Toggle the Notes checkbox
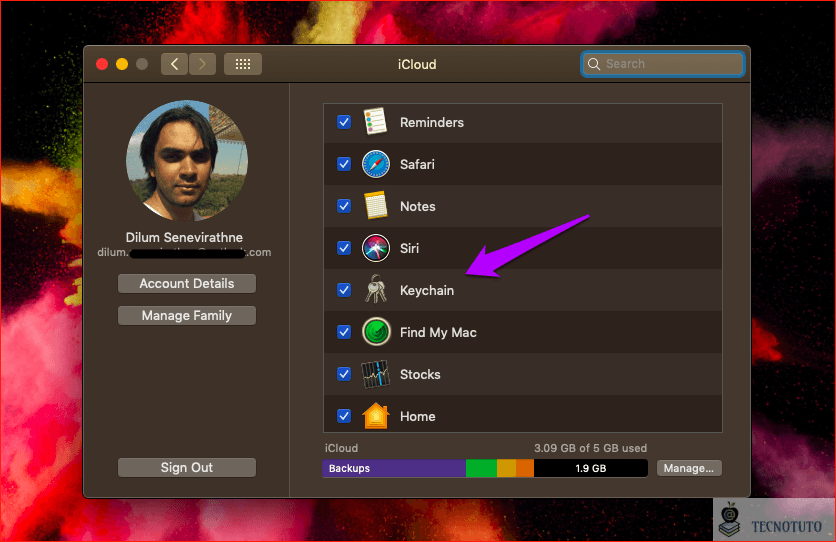 pos(344,206)
